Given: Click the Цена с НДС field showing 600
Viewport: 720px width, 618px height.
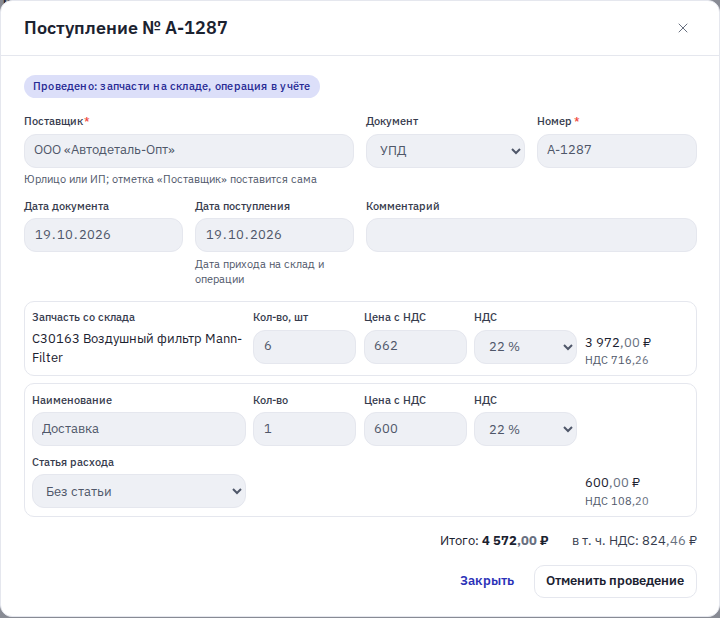Looking at the screenshot, I should click(415, 429).
